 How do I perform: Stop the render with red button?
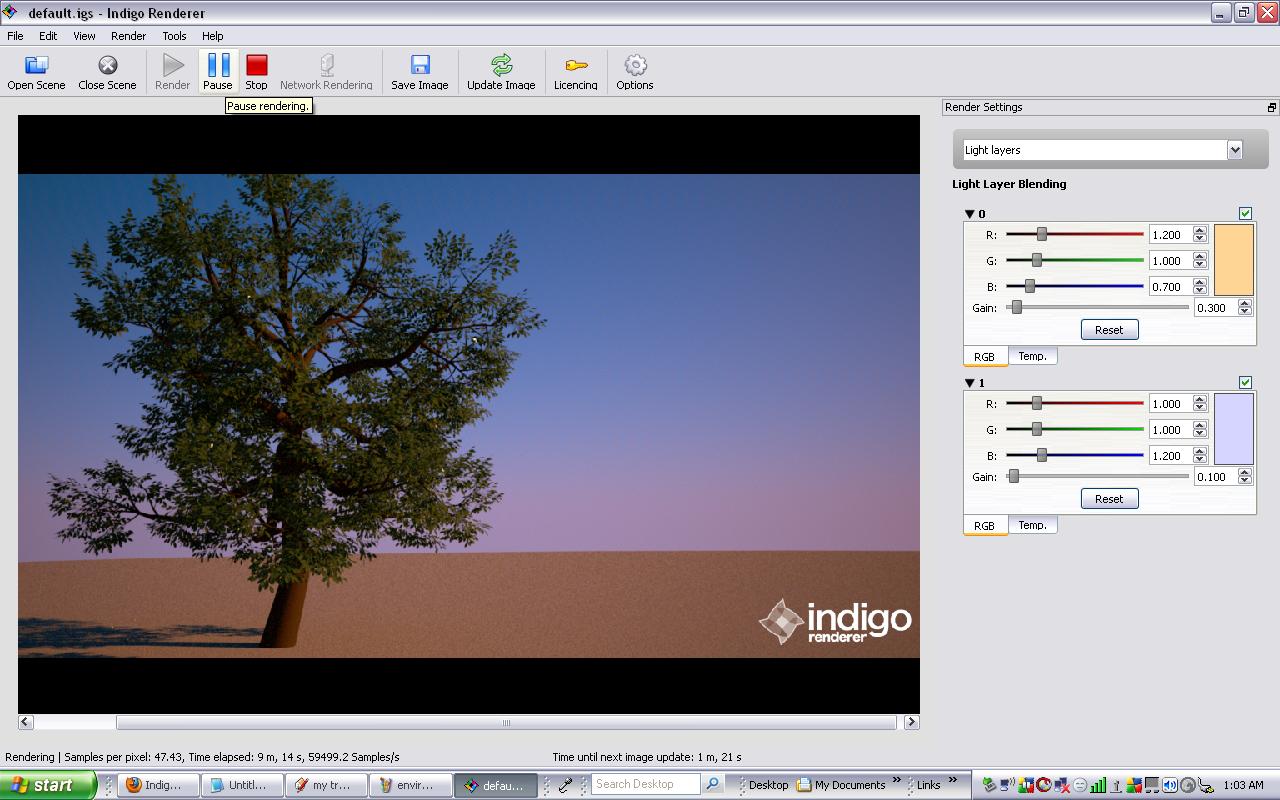[257, 66]
